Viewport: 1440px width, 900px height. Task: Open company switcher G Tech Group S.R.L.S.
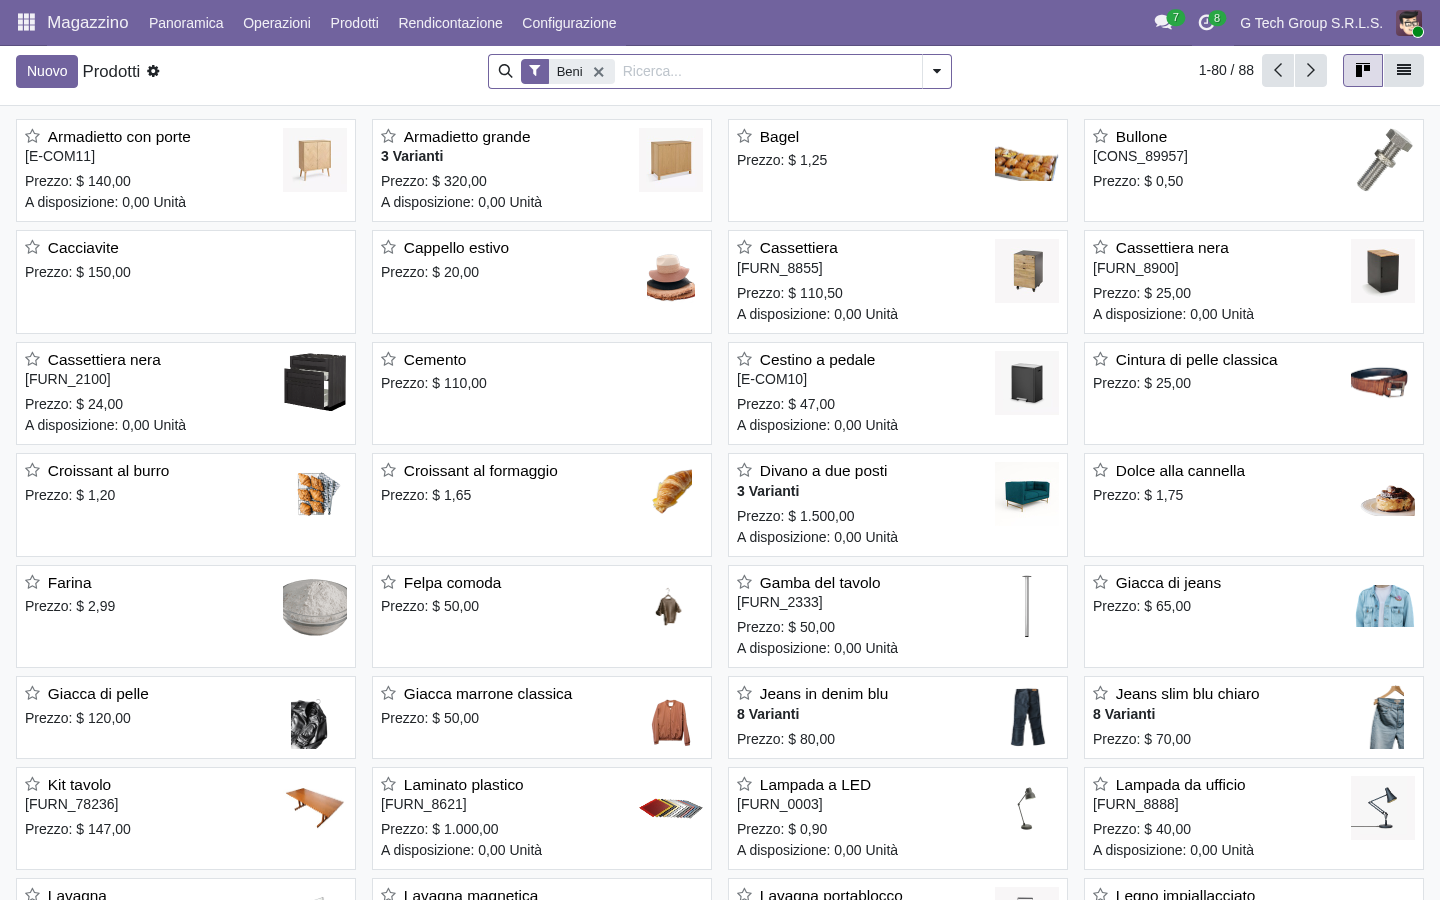(1311, 23)
